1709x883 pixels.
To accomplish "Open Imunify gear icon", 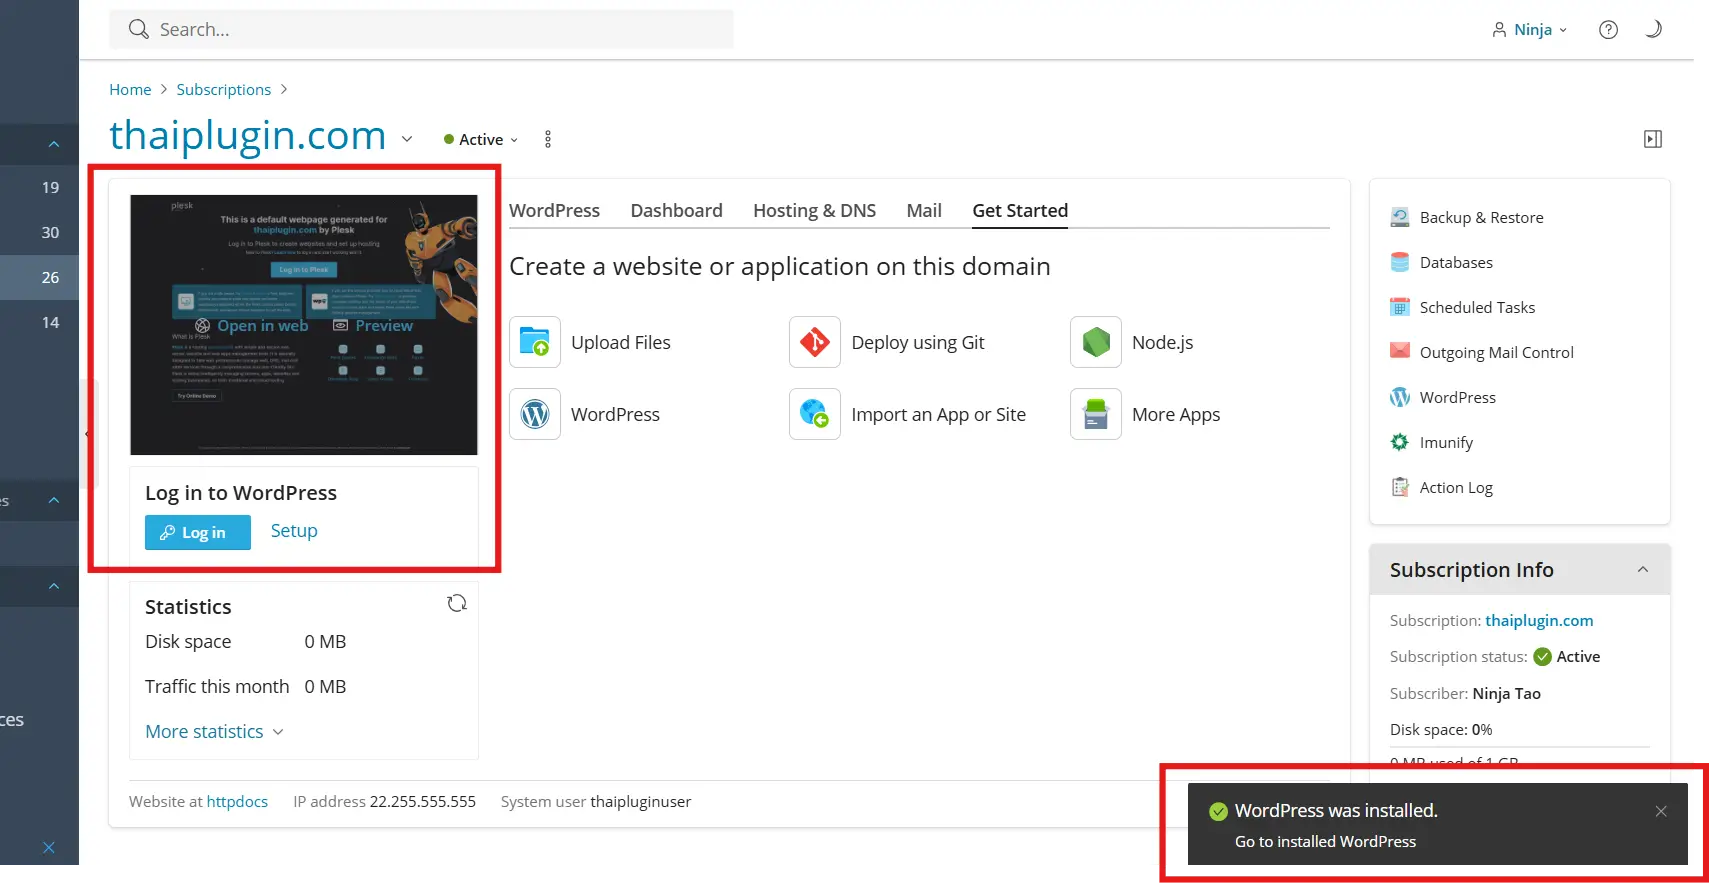I will tap(1400, 442).
